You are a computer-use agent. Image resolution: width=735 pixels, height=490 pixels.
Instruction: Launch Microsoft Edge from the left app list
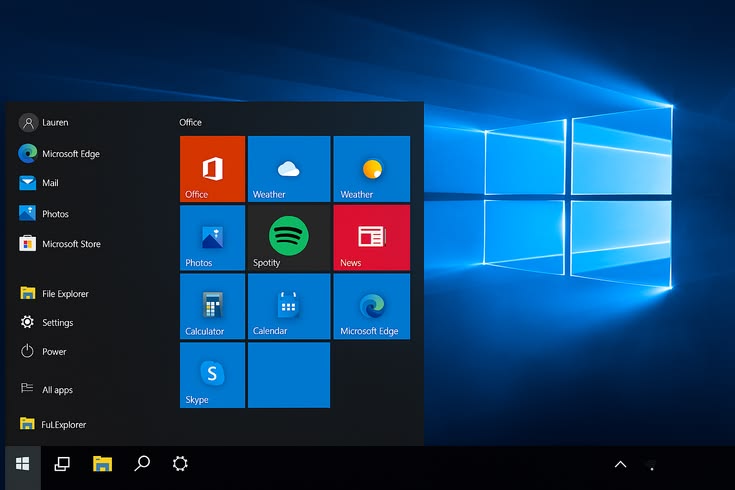[x=59, y=154]
